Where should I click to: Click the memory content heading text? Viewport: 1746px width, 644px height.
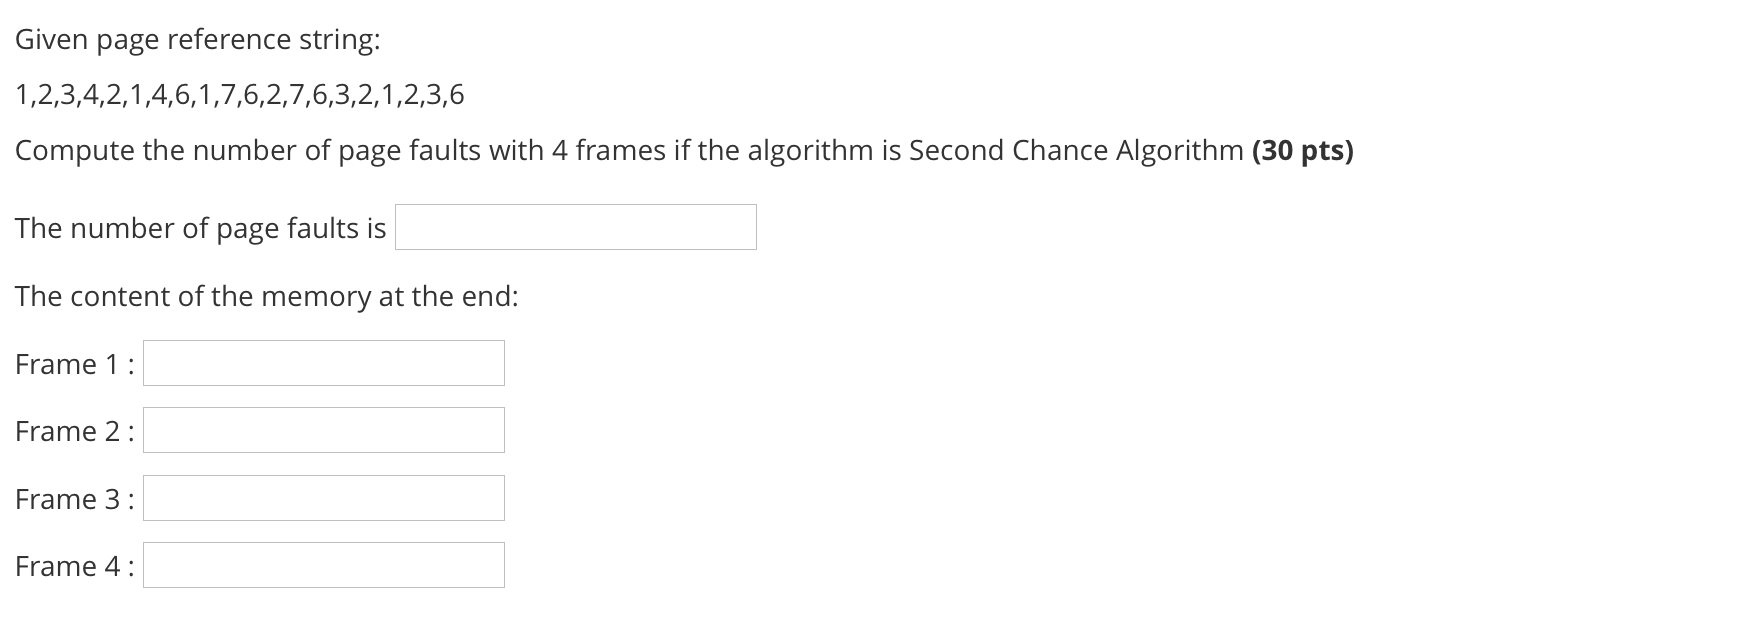coord(267,295)
